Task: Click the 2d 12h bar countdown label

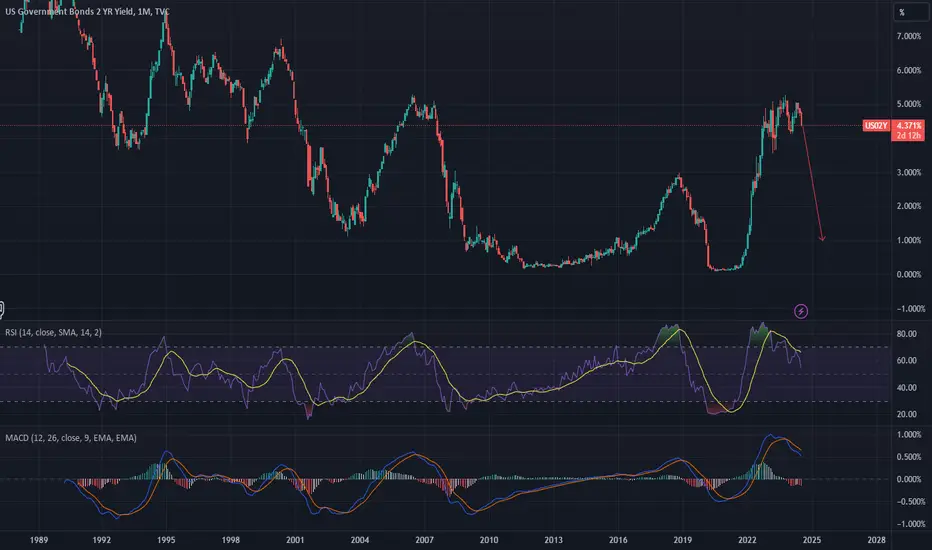Action: 908,136
